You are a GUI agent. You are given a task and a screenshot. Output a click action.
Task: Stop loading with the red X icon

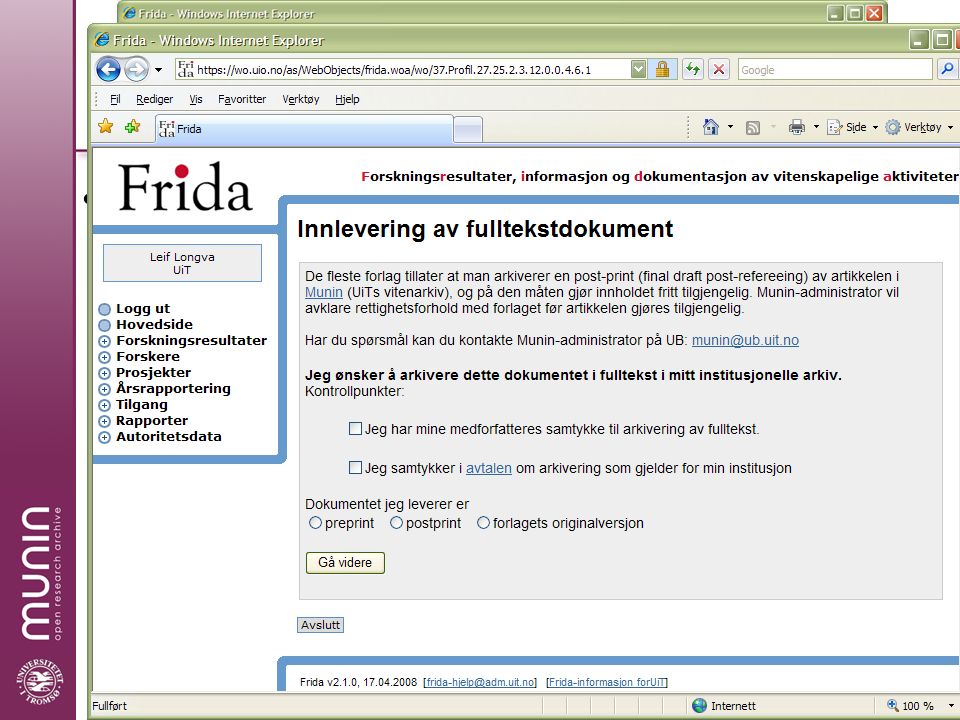pyautogui.click(x=719, y=69)
